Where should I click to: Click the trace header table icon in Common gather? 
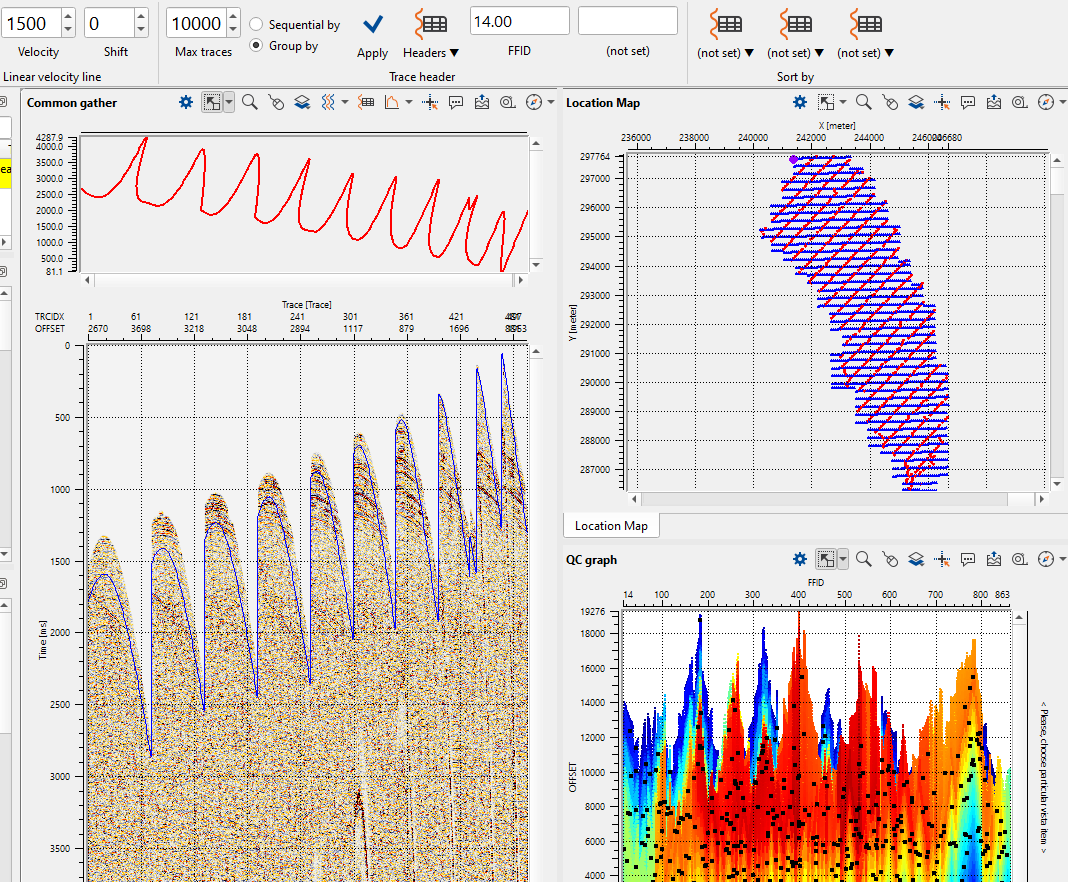click(x=366, y=102)
